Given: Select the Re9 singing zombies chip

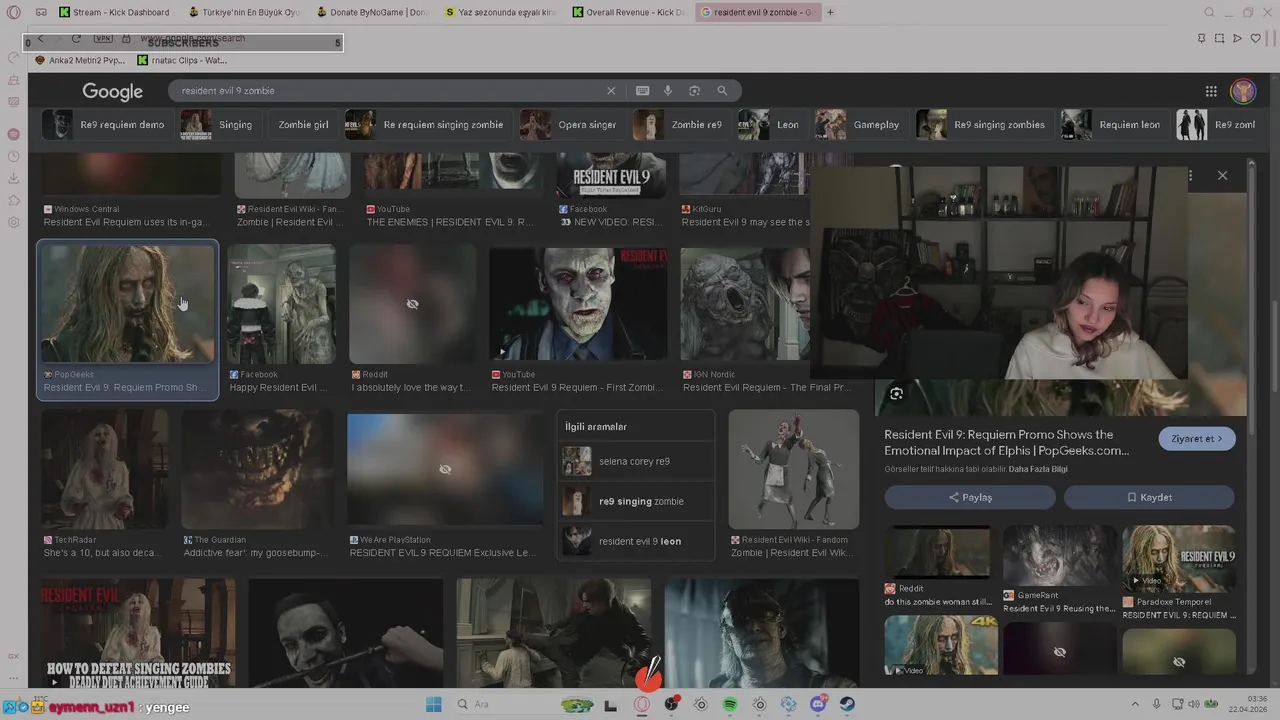Looking at the screenshot, I should coord(983,125).
